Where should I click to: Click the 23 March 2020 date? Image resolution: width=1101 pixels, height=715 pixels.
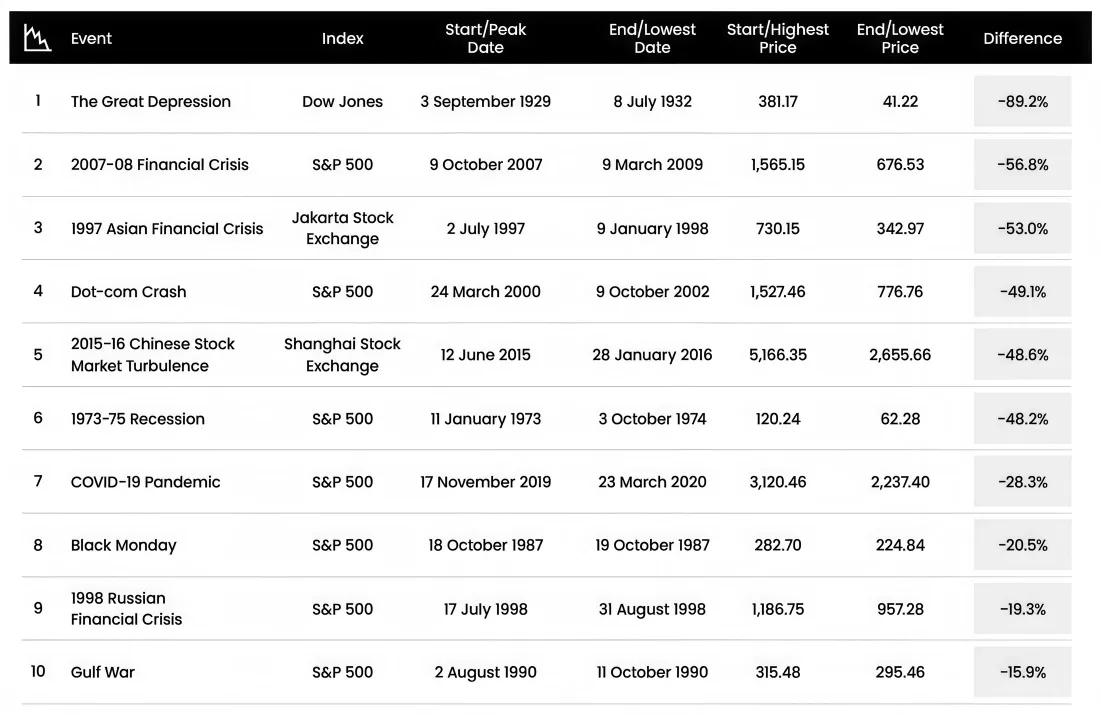pos(652,483)
